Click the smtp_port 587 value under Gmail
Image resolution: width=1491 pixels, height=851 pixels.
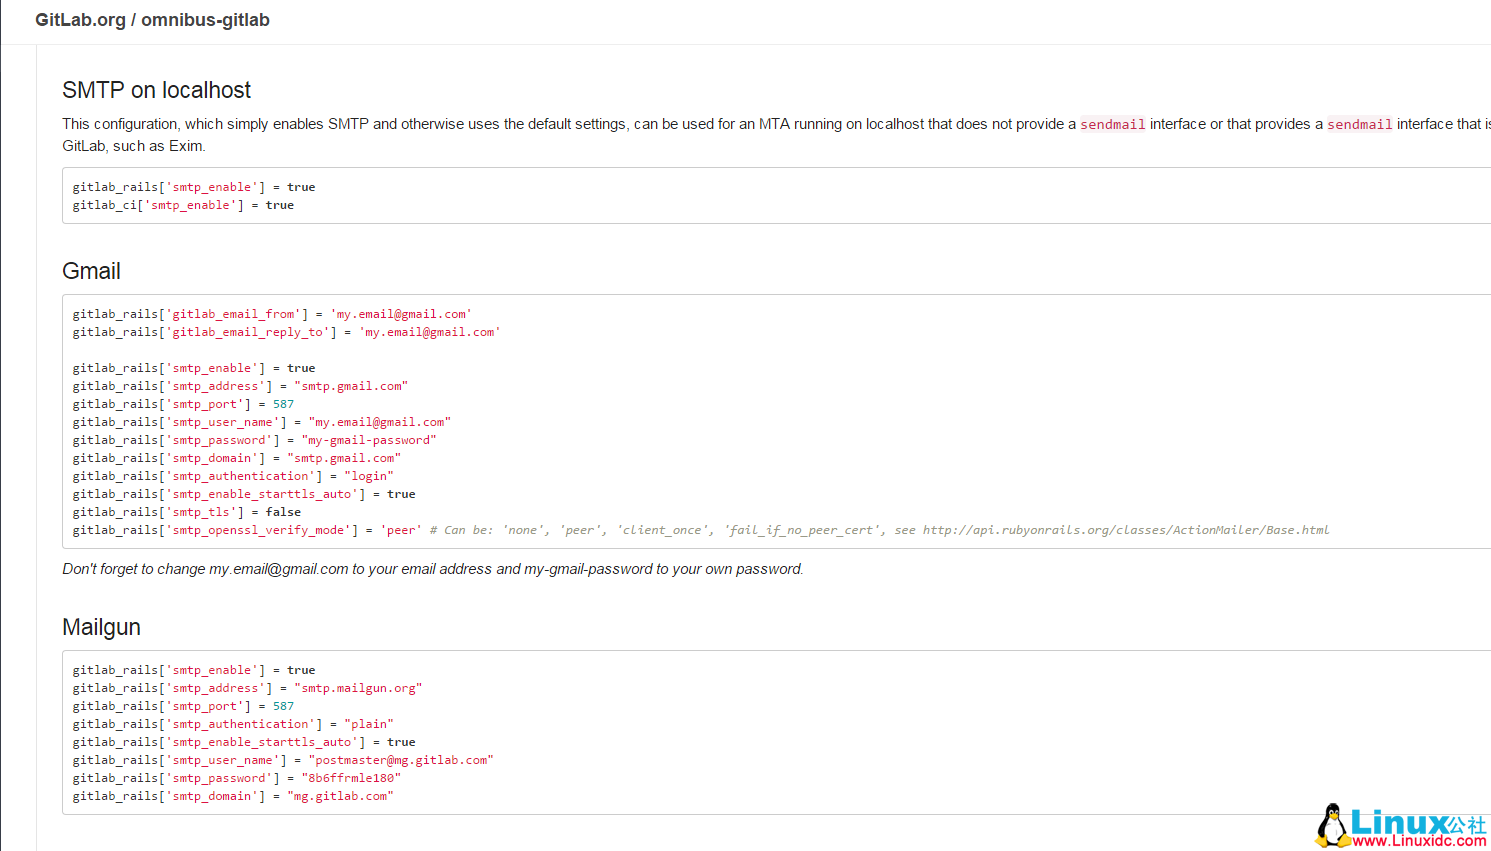[x=283, y=403]
